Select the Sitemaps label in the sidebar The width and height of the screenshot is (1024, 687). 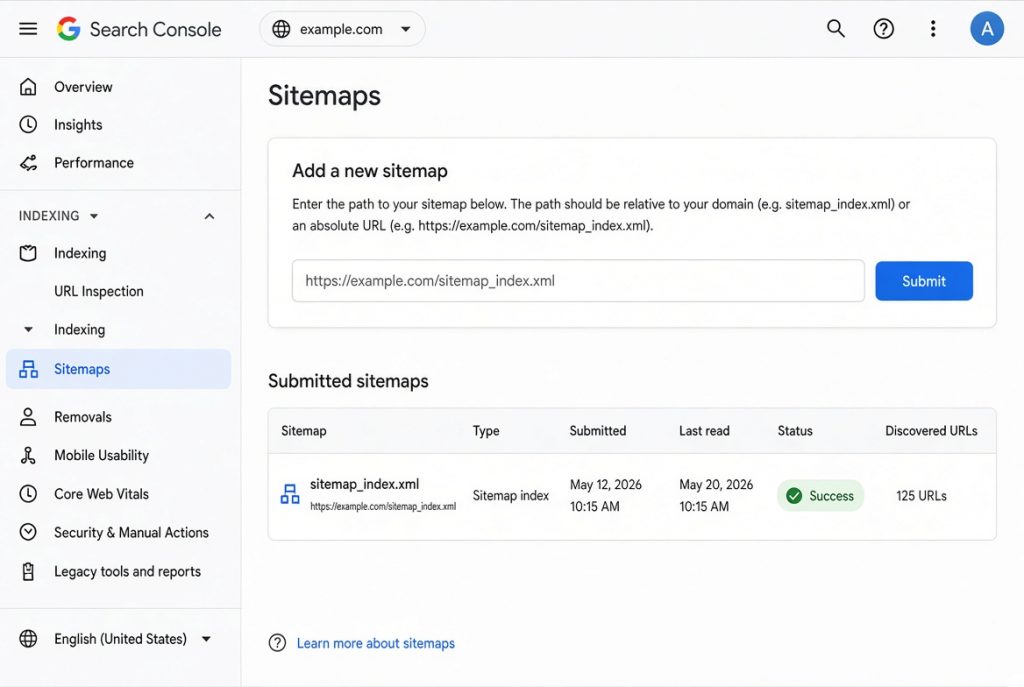(x=82, y=369)
